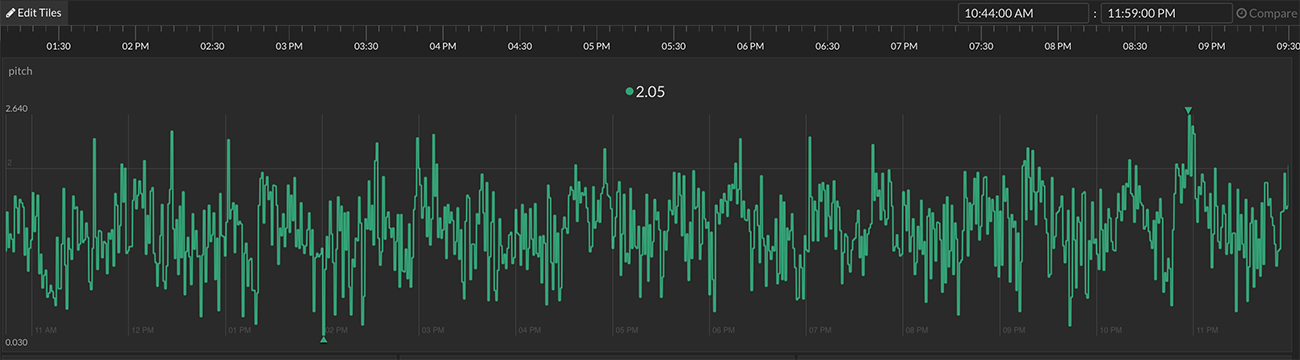Viewport: 1300px width, 360px height.
Task: Click the 02 PM mark on the top timeline
Action: 135,46
